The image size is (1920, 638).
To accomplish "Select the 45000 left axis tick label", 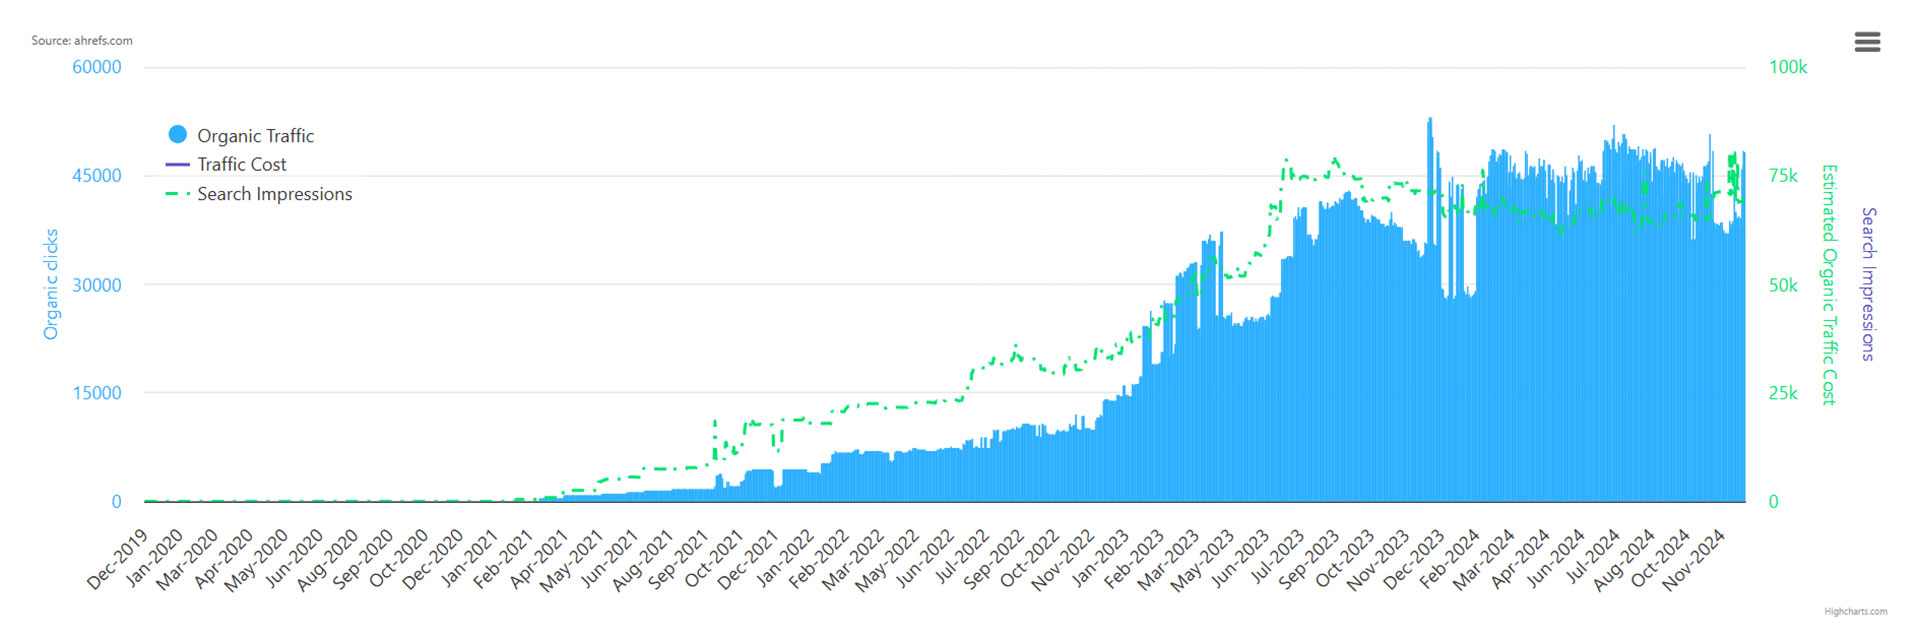I will pyautogui.click(x=97, y=176).
